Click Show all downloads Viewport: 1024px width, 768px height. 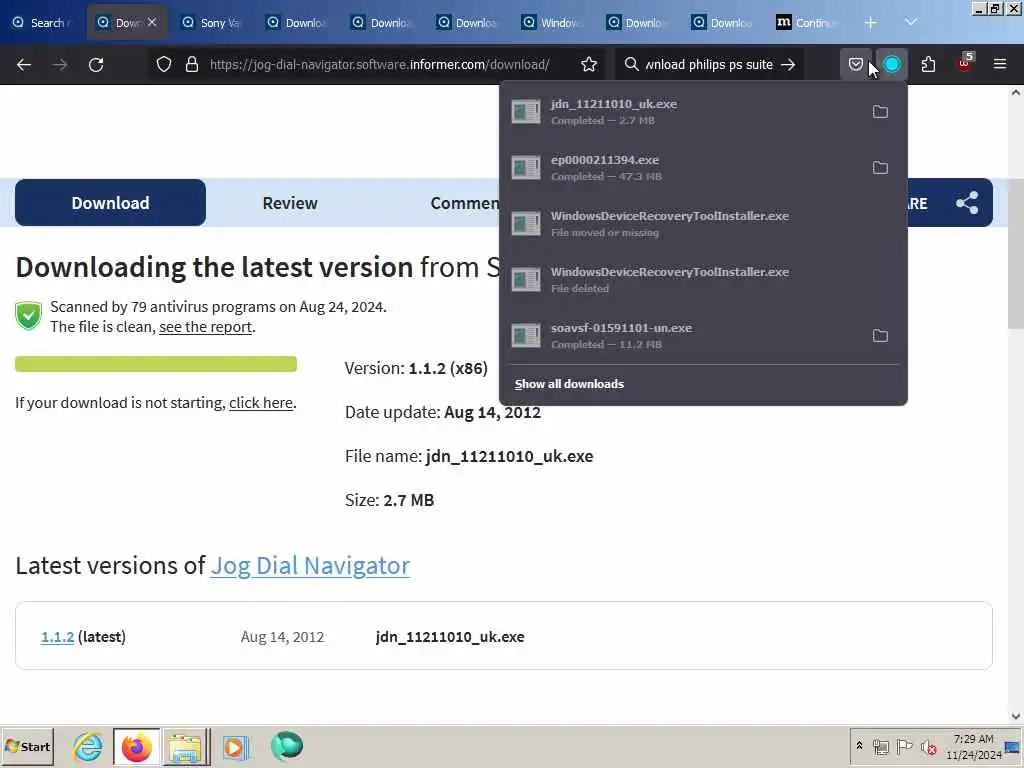pos(569,384)
